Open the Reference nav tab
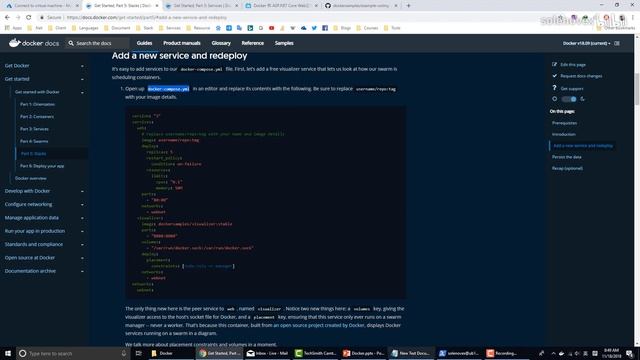 [252, 43]
